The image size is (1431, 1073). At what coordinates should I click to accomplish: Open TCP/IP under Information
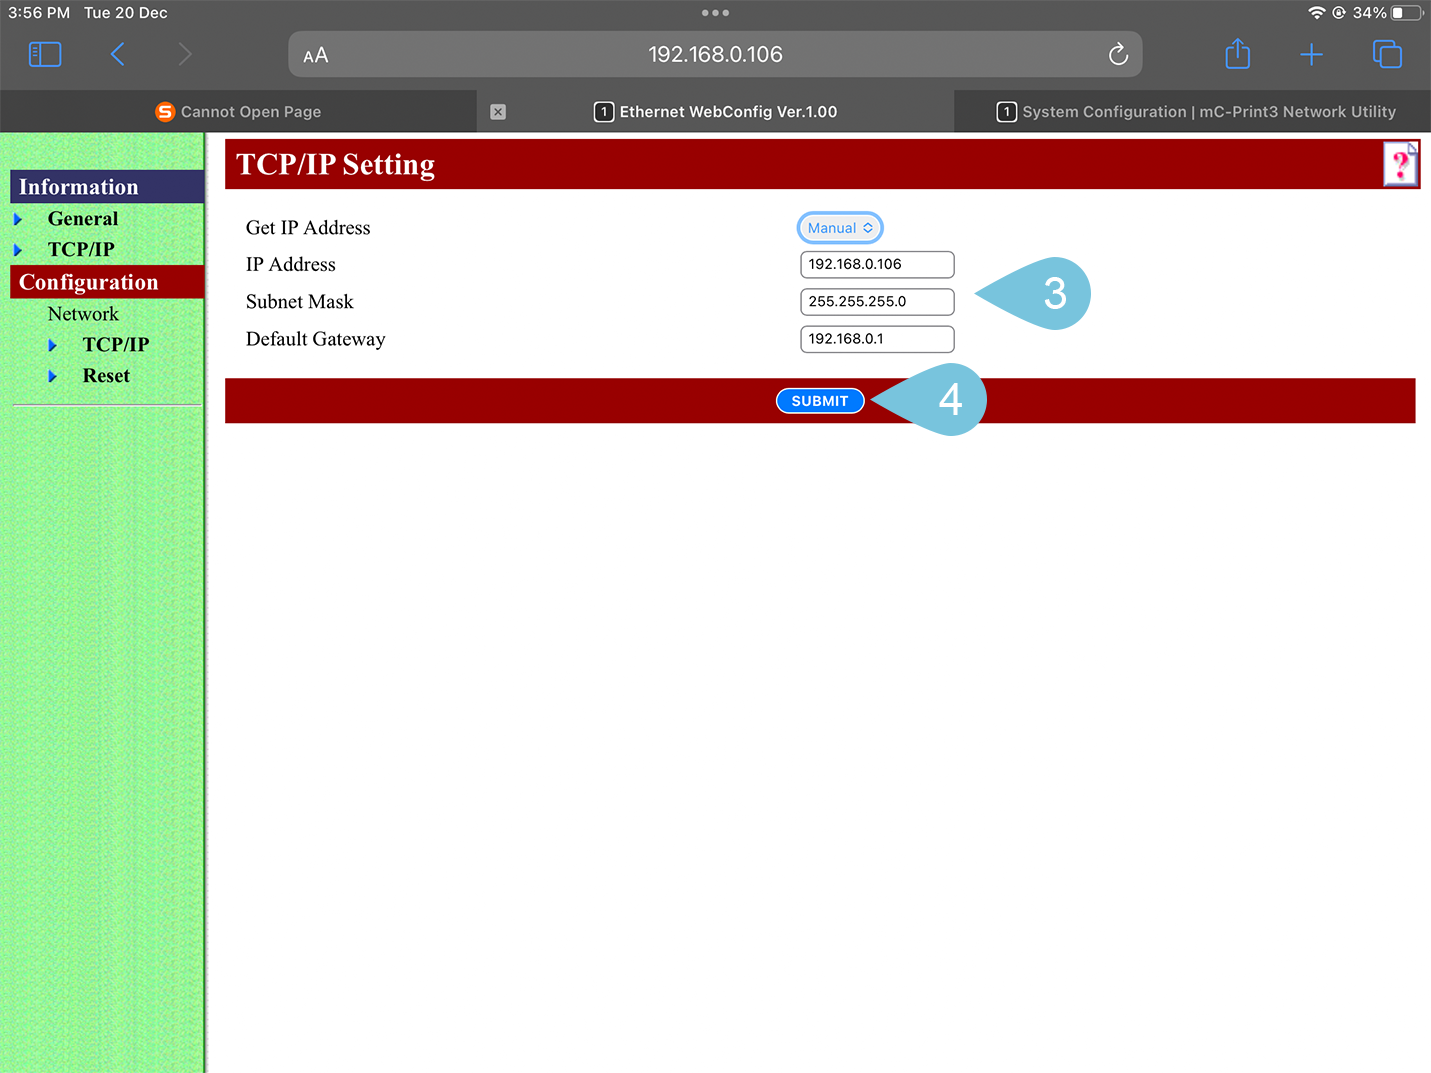(x=81, y=250)
